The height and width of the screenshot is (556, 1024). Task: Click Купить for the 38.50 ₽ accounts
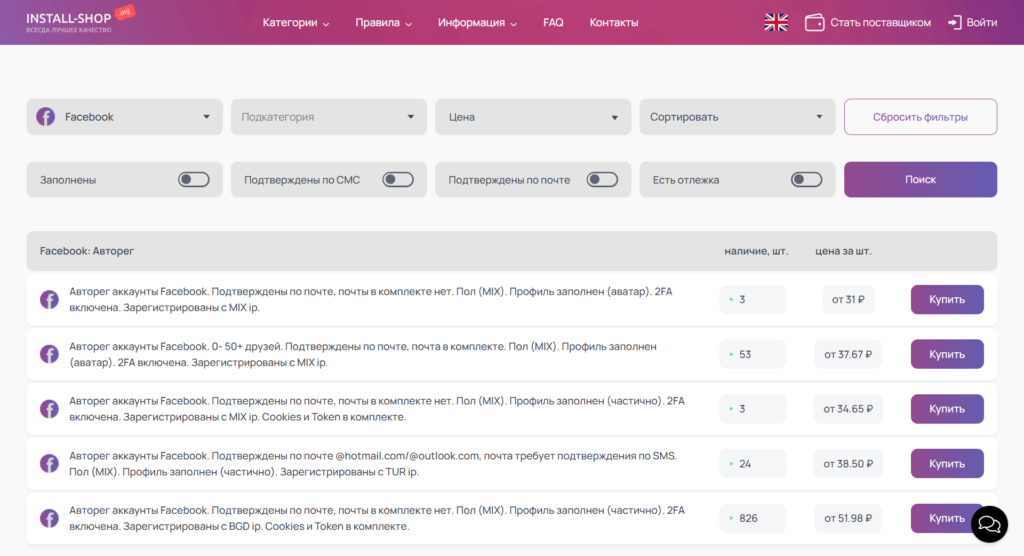947,464
